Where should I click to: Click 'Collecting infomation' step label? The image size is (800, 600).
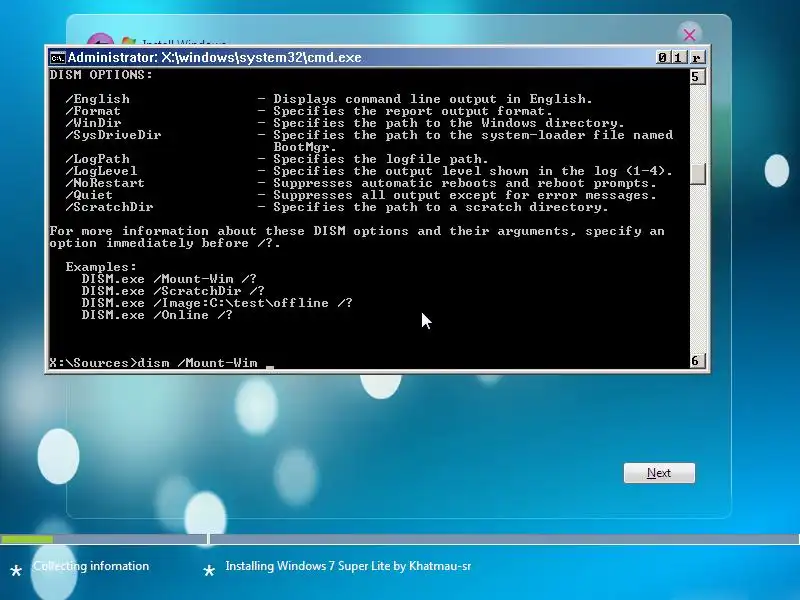(91, 566)
